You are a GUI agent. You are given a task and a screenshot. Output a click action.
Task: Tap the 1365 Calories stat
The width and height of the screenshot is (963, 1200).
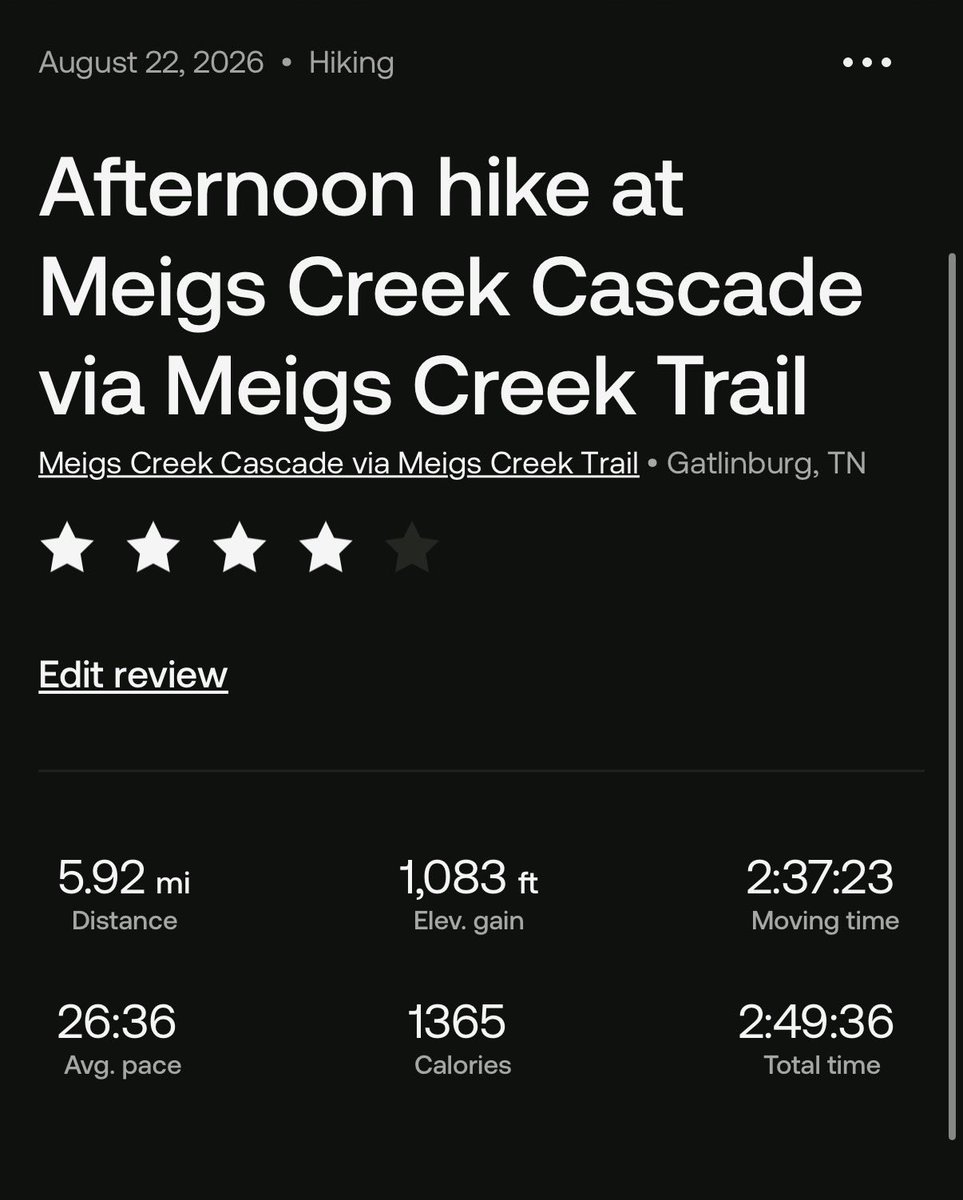(461, 1040)
